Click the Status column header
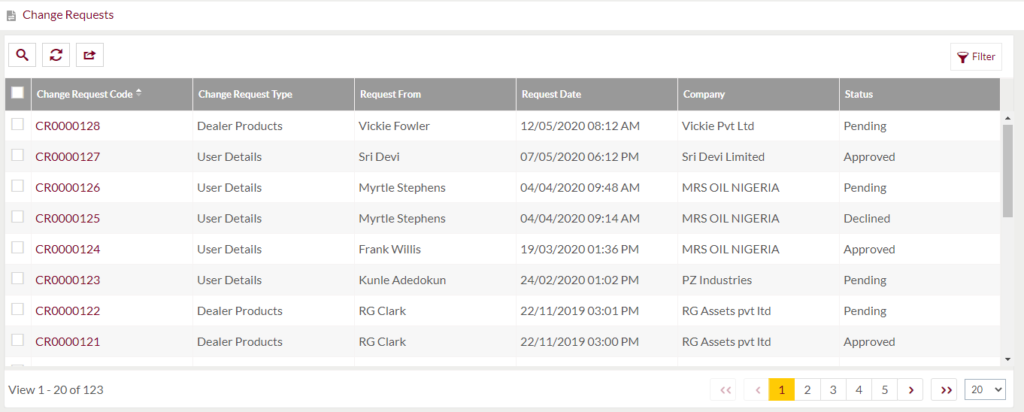The height and width of the screenshot is (412, 1024). point(858,94)
